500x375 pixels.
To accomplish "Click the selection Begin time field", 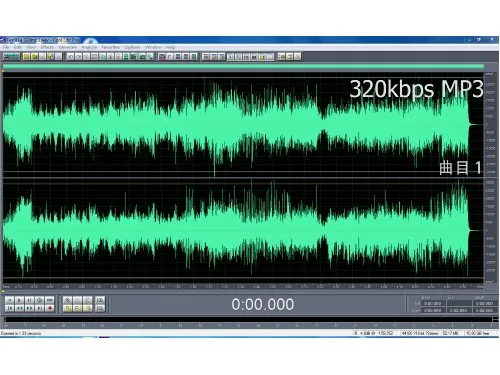I will (x=433, y=303).
